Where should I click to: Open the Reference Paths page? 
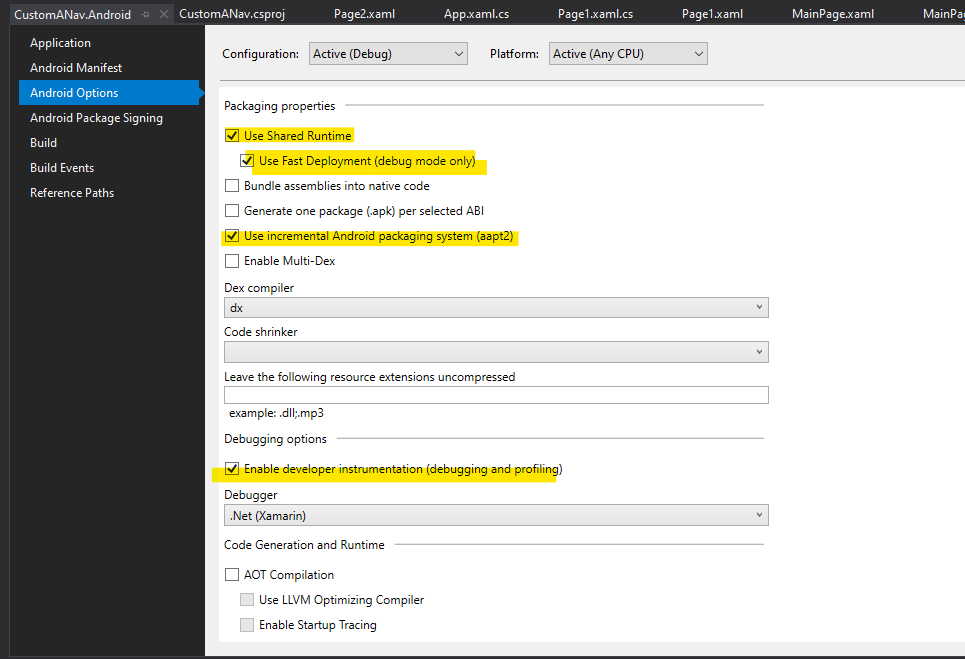tap(71, 193)
